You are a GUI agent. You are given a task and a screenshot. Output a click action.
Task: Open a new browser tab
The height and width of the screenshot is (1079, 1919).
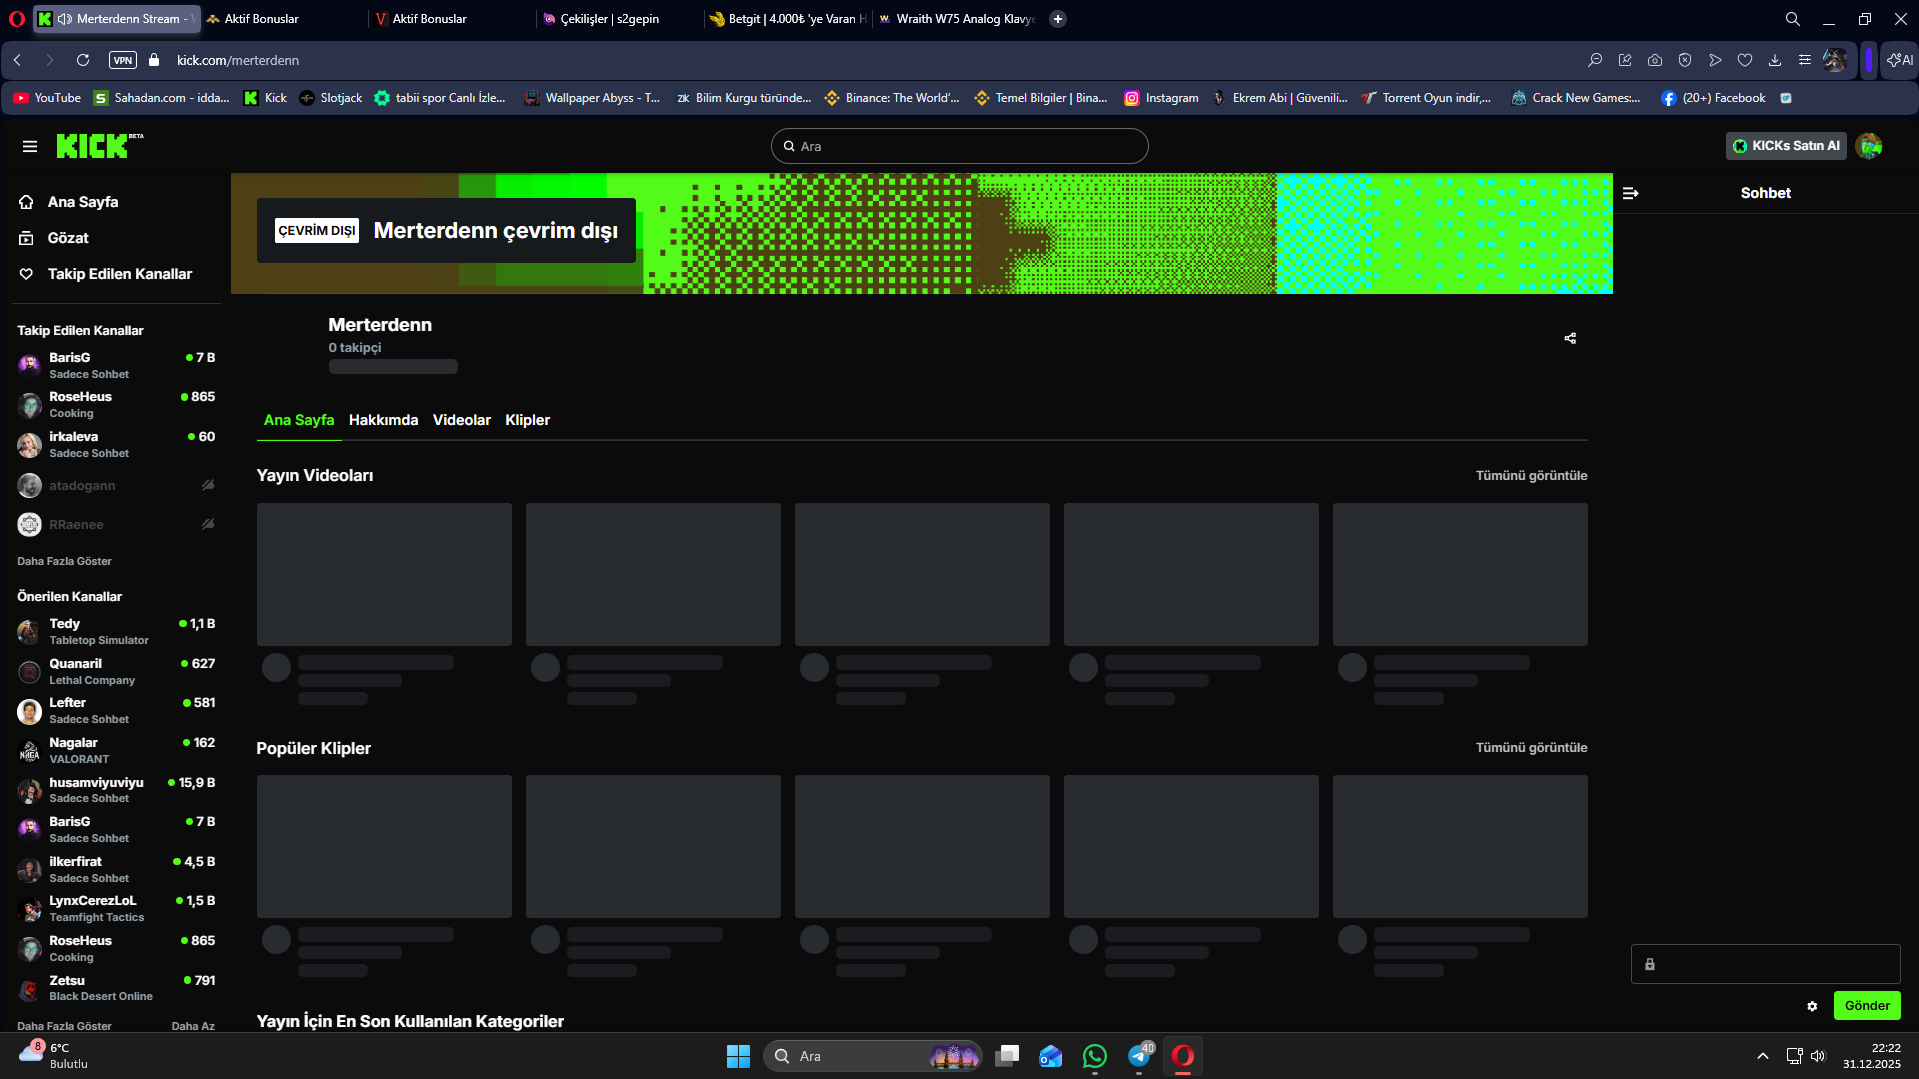(1058, 19)
